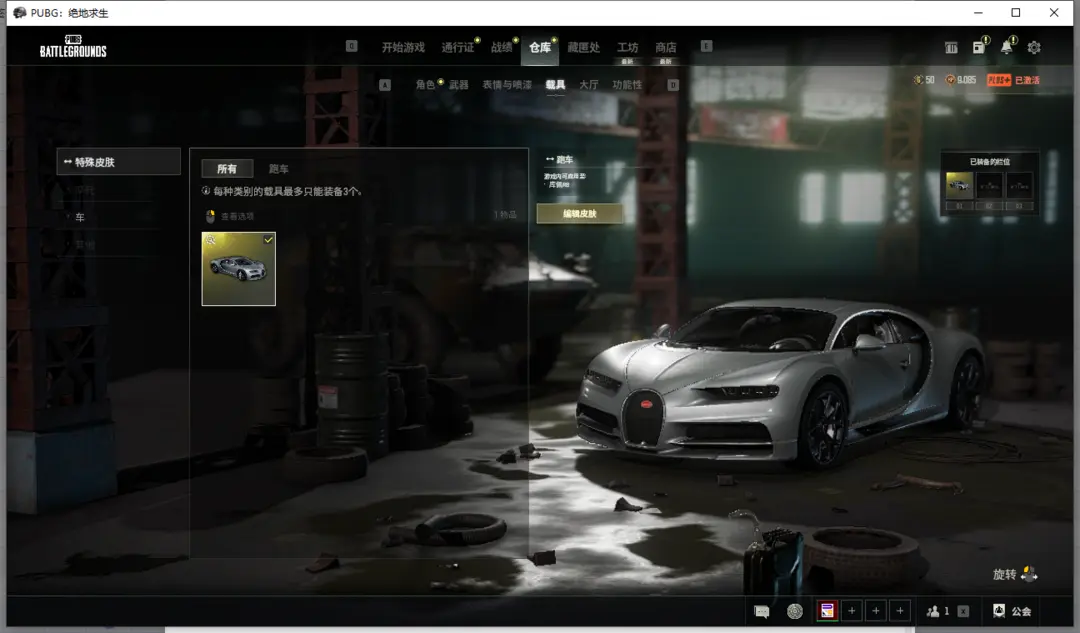
Task: Collapse the 特殊皮肤 category
Action: [x=118, y=162]
